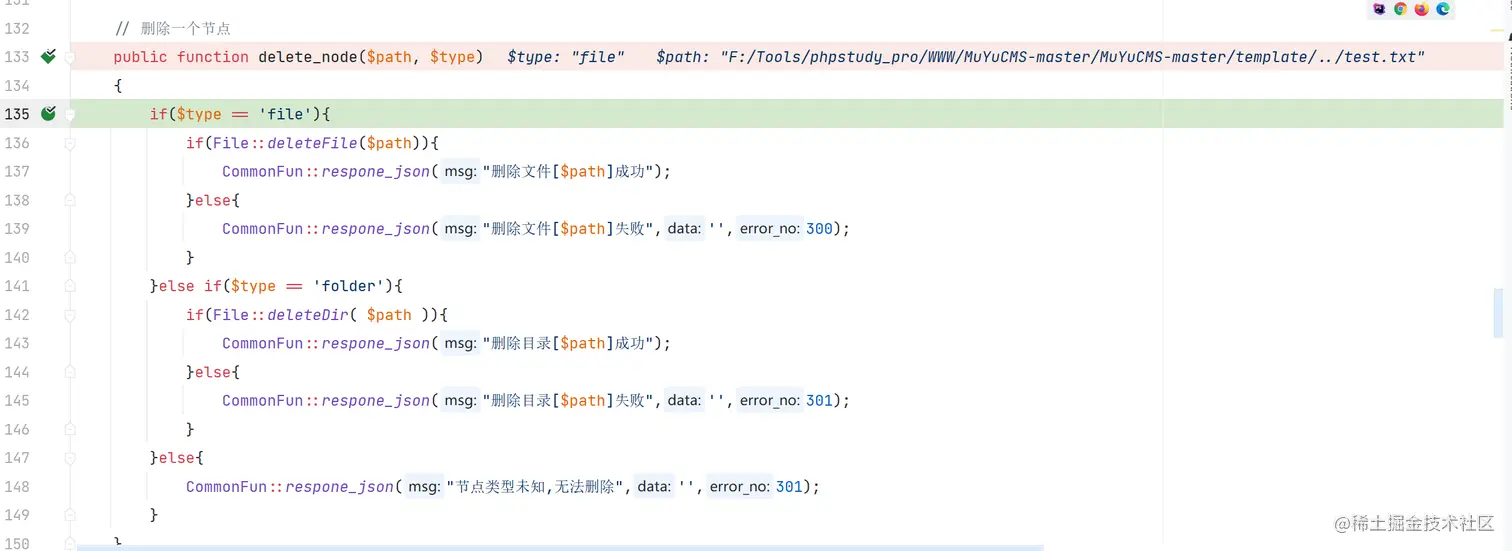Image resolution: width=1512 pixels, height=551 pixels.
Task: Click line number 148 in the gutter
Action: [17, 487]
